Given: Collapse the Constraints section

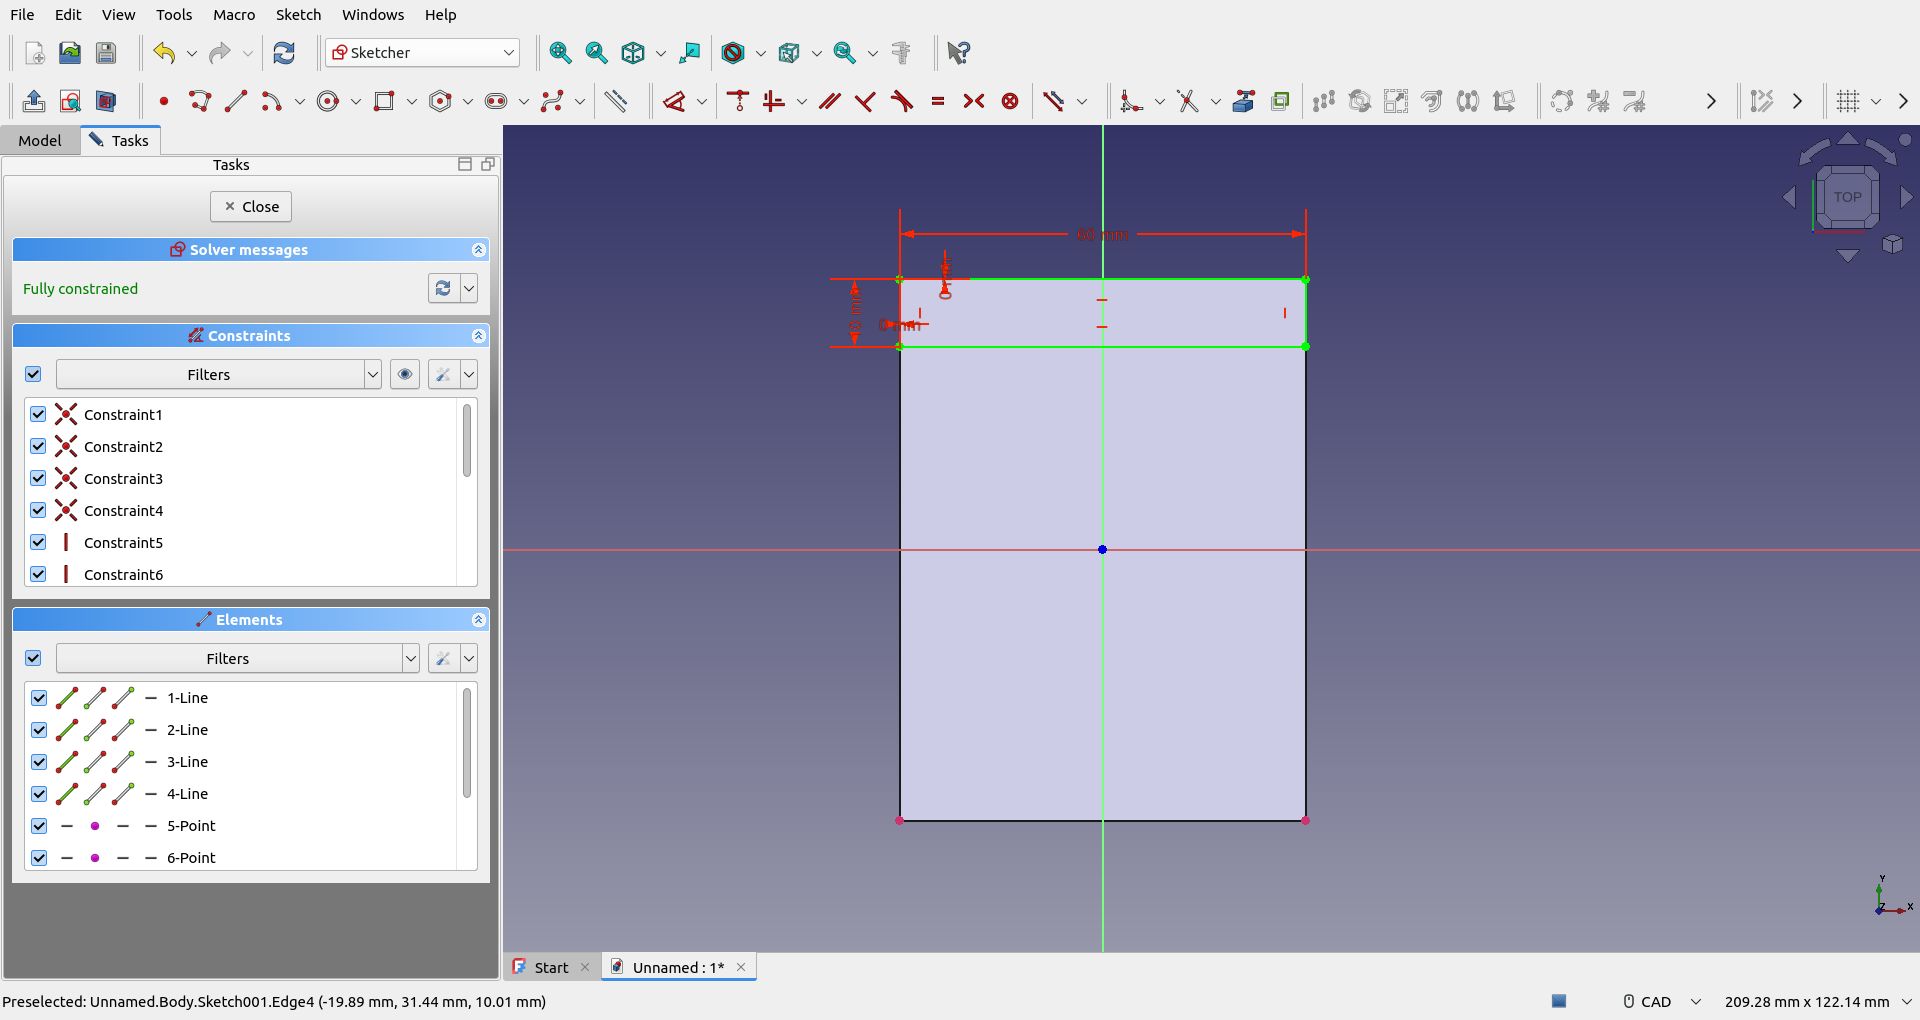Looking at the screenshot, I should coord(478,336).
